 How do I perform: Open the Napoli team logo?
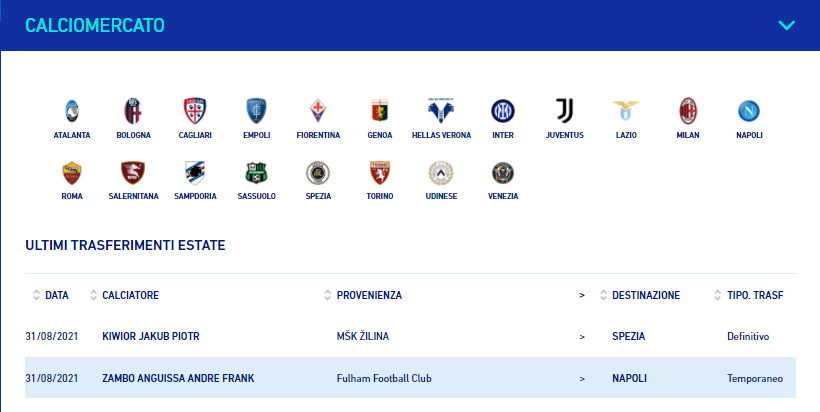pos(749,111)
